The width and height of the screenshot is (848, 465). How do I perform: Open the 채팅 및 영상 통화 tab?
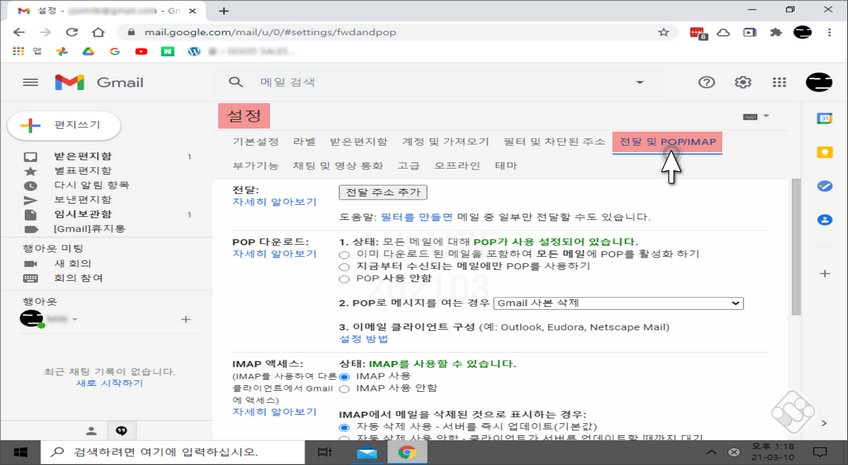point(337,165)
